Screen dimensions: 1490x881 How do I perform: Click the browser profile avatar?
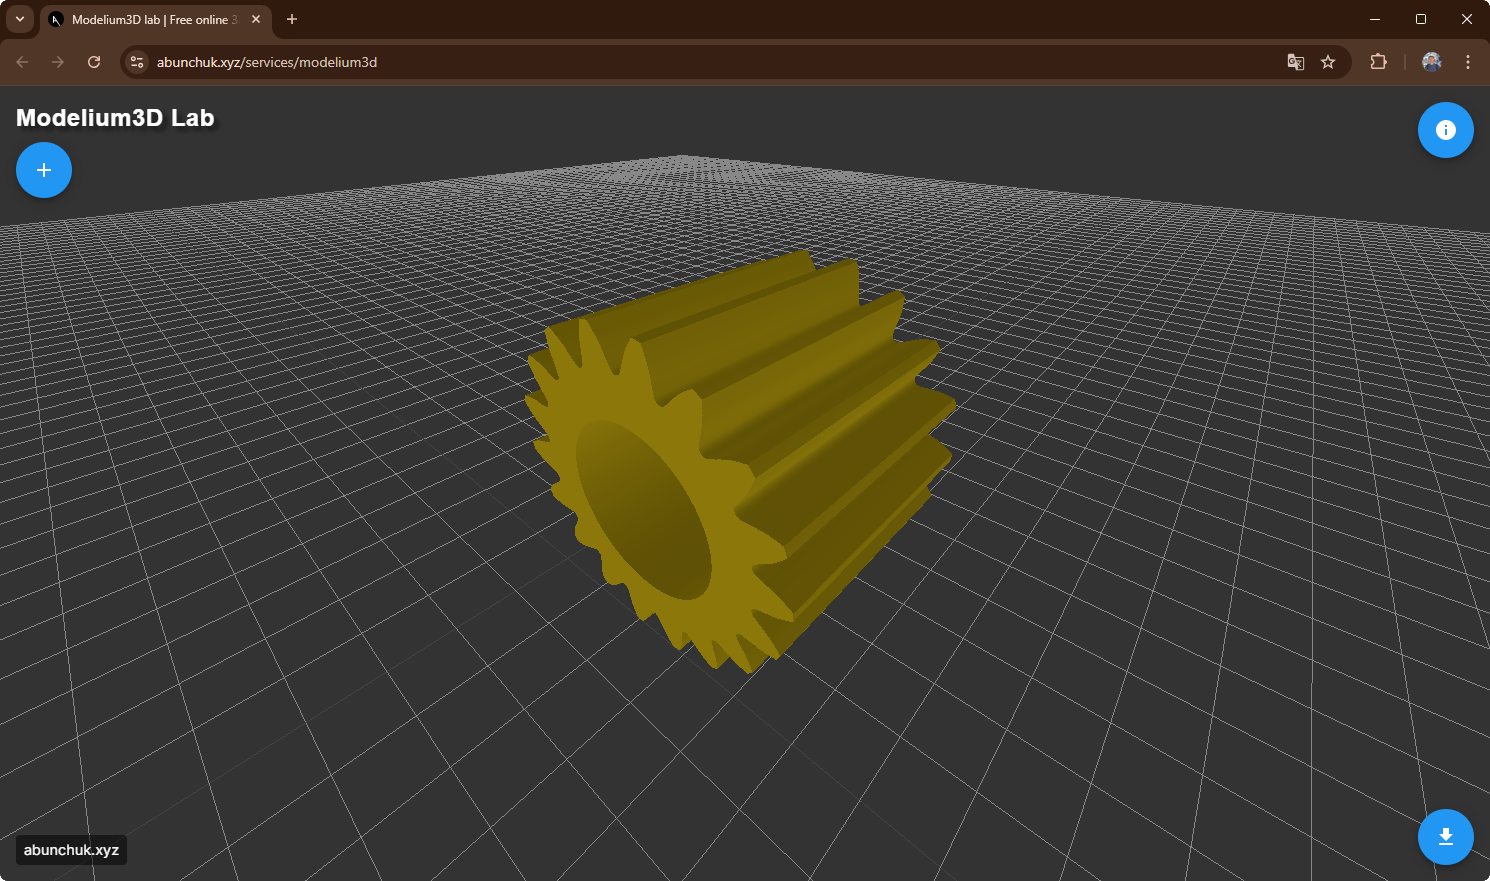coord(1431,62)
